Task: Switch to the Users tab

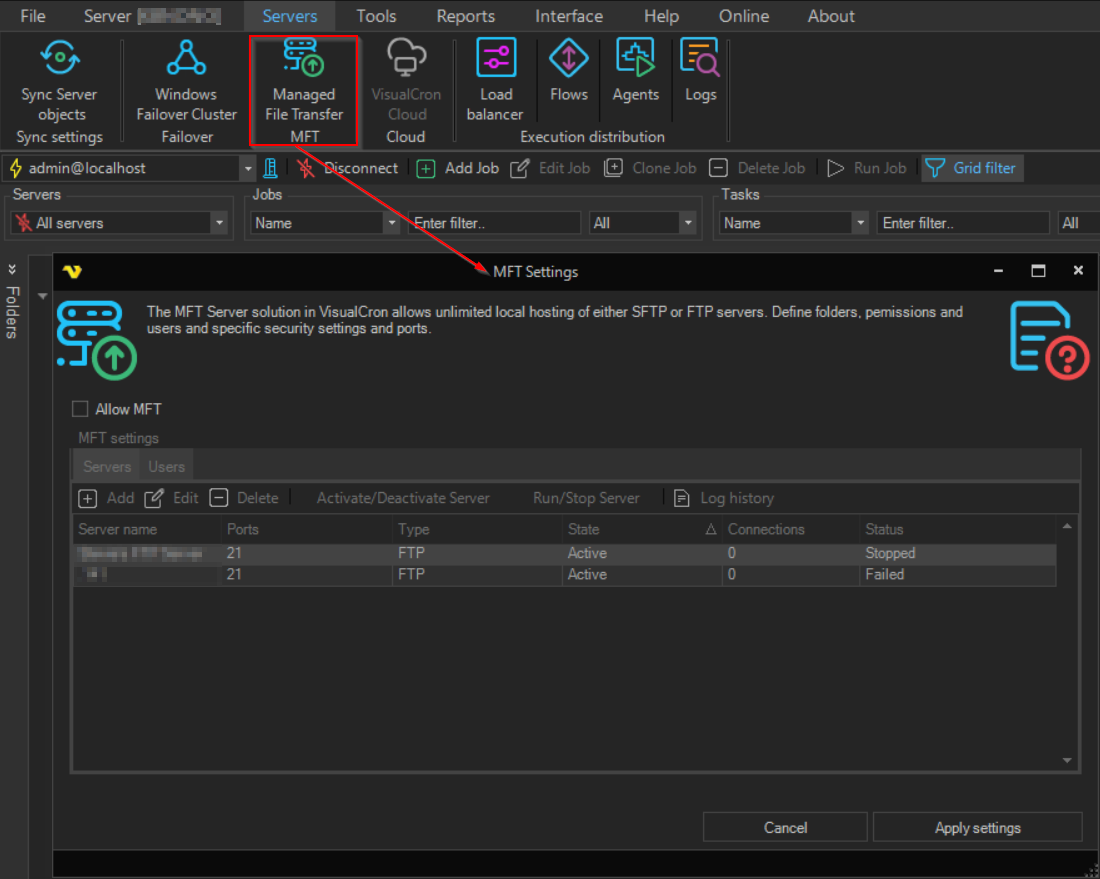Action: click(166, 466)
